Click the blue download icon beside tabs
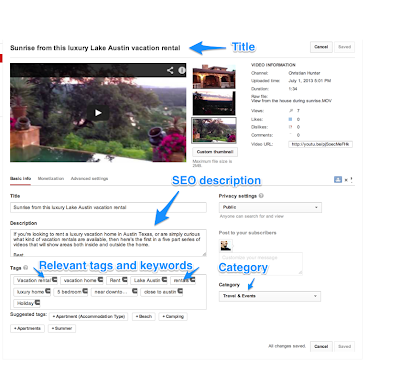400x370 pixels. click(x=338, y=180)
